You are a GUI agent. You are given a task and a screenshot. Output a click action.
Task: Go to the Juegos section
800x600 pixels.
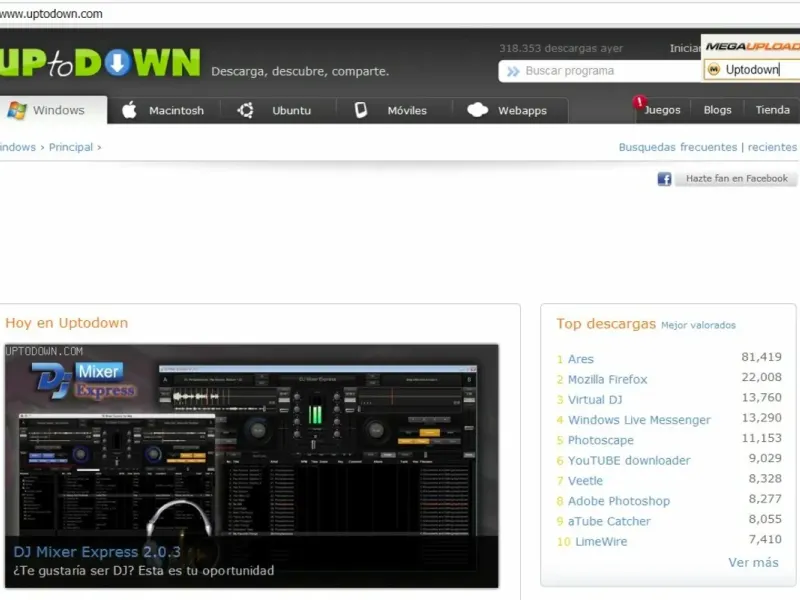662,110
